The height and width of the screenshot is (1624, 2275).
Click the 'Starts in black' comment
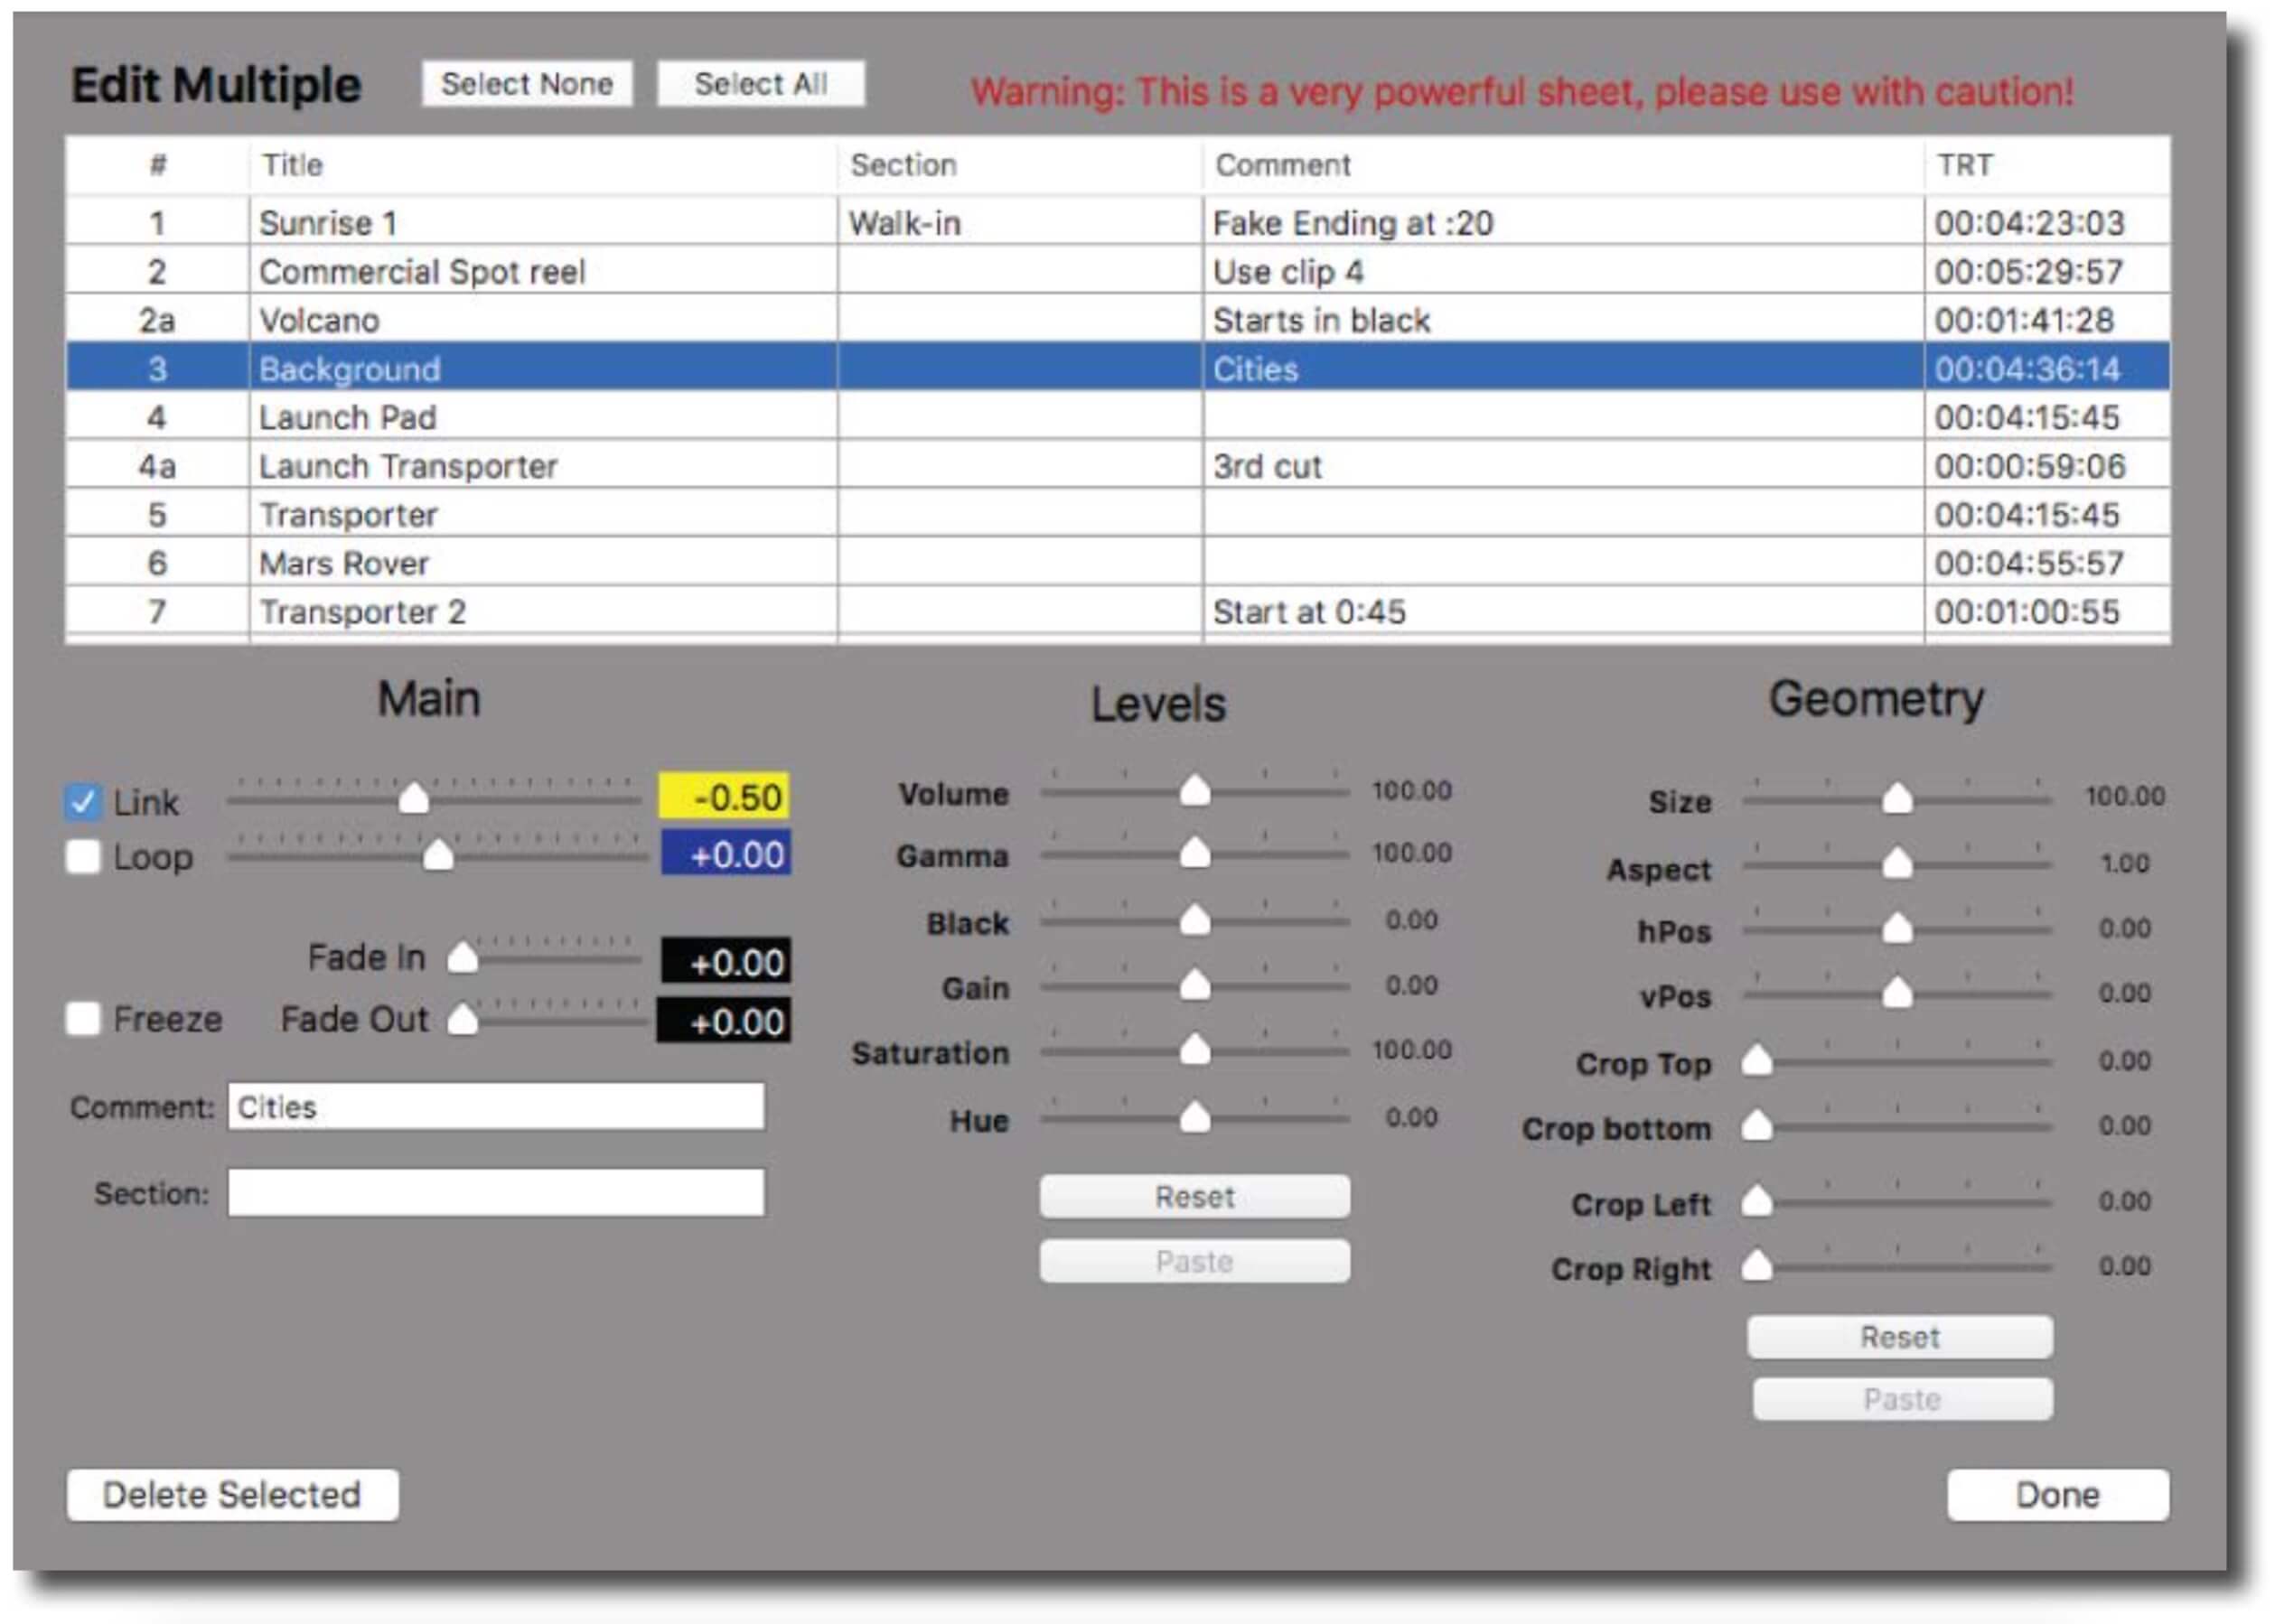coord(1321,320)
